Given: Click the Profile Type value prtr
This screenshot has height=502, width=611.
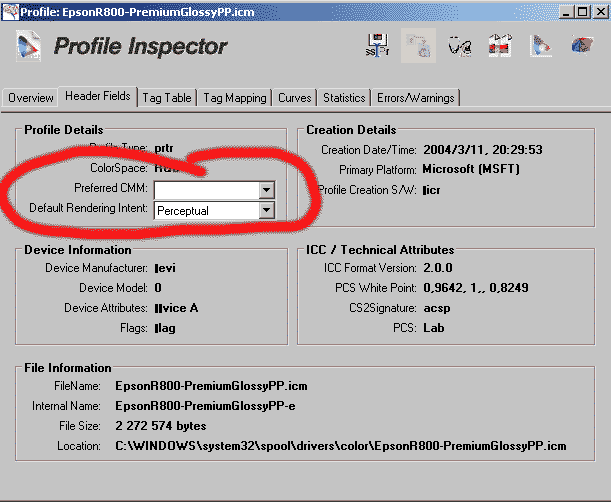Looking at the screenshot, I should click(164, 148).
